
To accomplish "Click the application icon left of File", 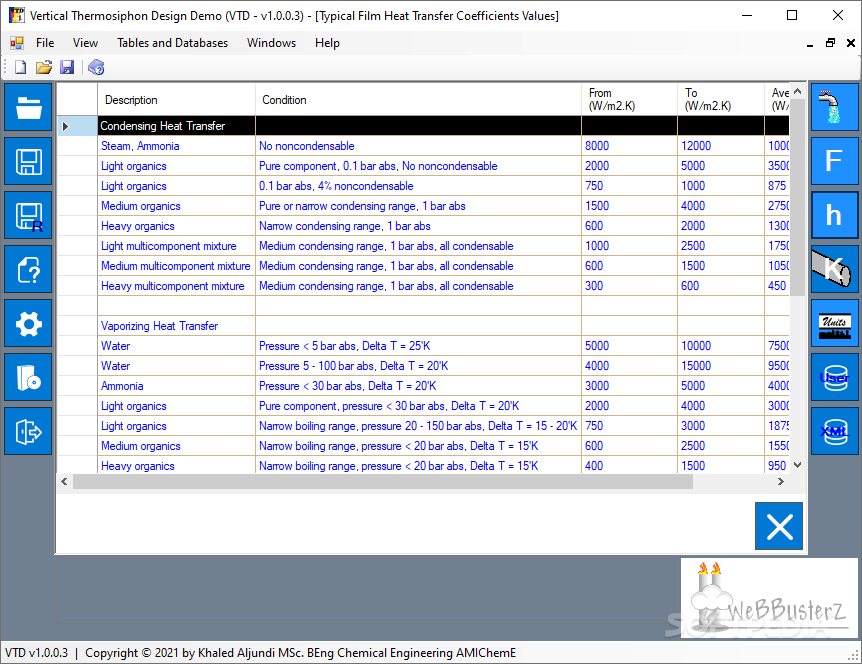I will [16, 43].
